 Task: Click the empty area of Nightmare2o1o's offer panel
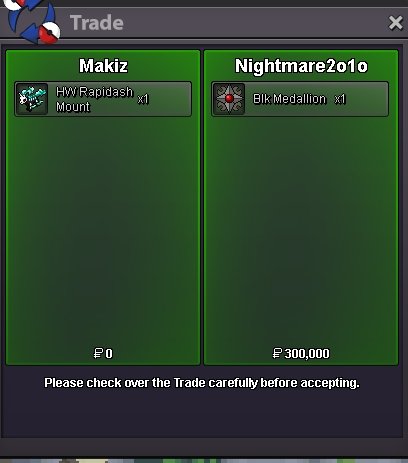click(x=301, y=230)
